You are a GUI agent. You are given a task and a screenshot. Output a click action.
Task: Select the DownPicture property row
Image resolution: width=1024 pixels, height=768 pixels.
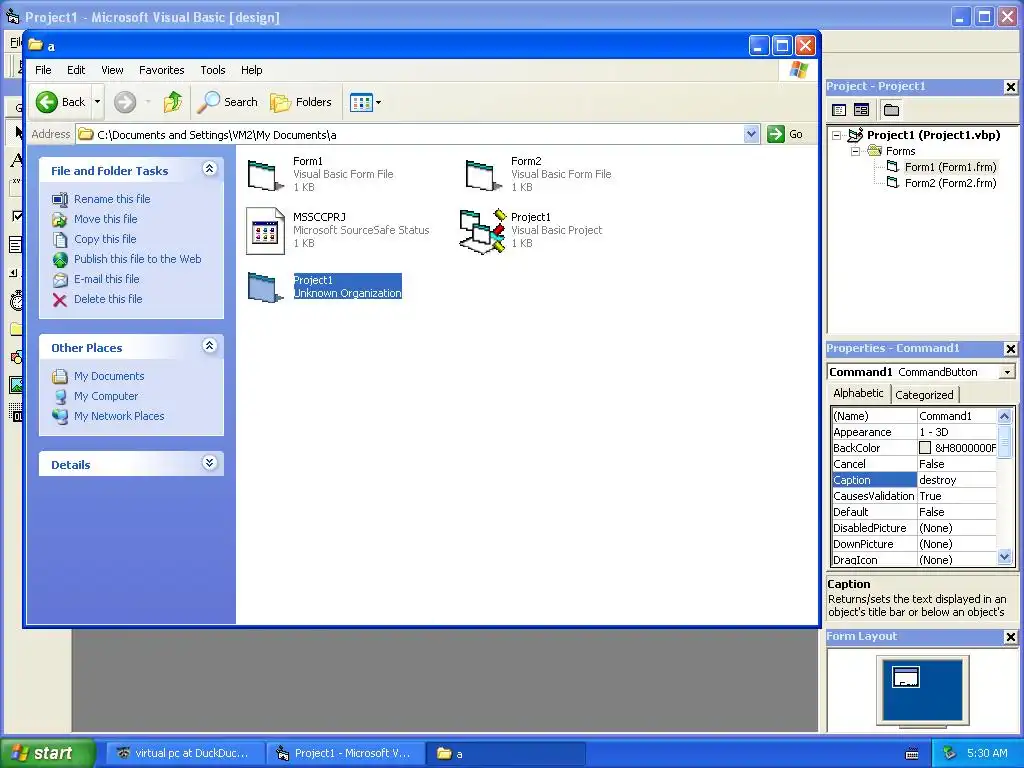914,544
